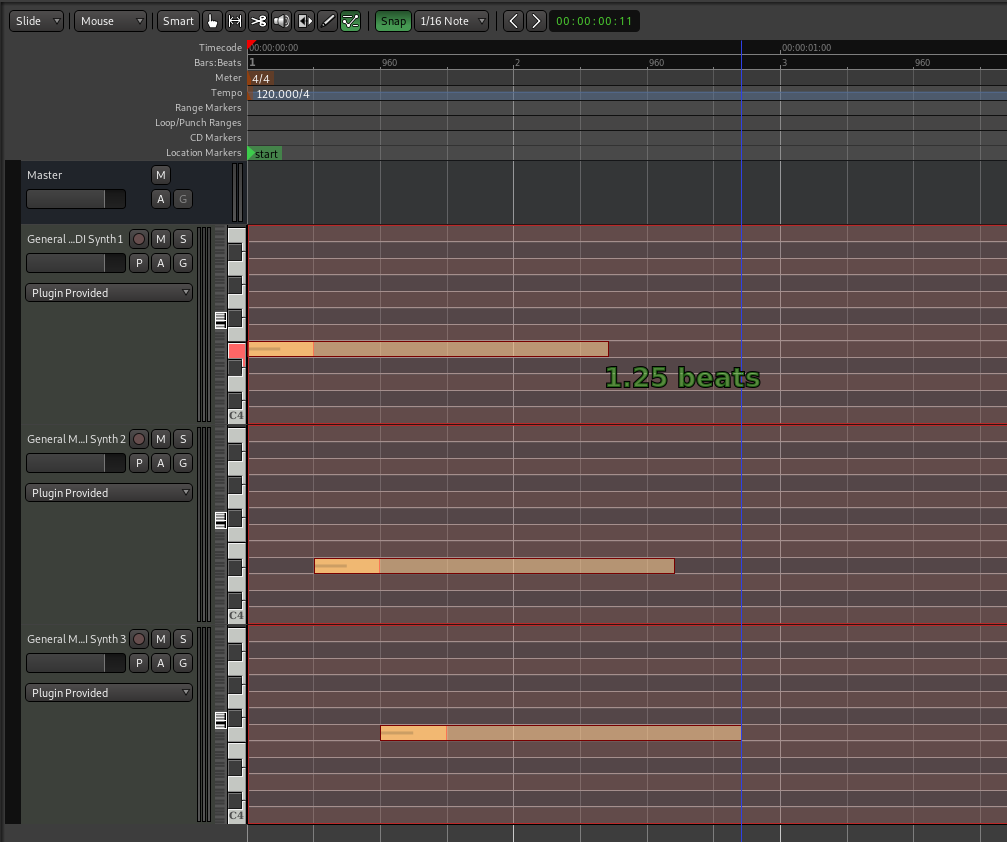Select the Range selection tool
The width and height of the screenshot is (1007, 842).
click(235, 21)
